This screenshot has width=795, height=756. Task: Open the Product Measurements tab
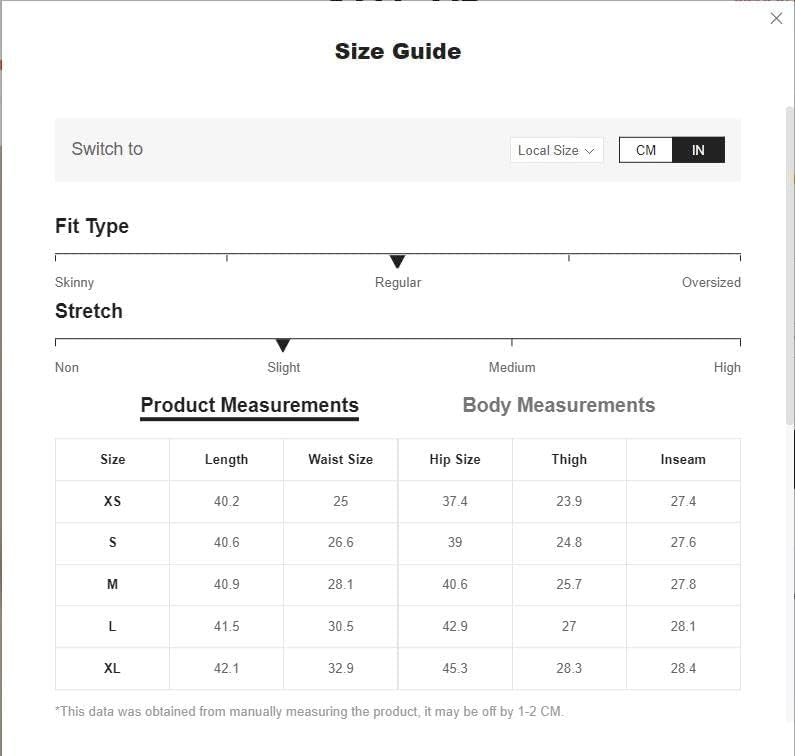pos(249,405)
